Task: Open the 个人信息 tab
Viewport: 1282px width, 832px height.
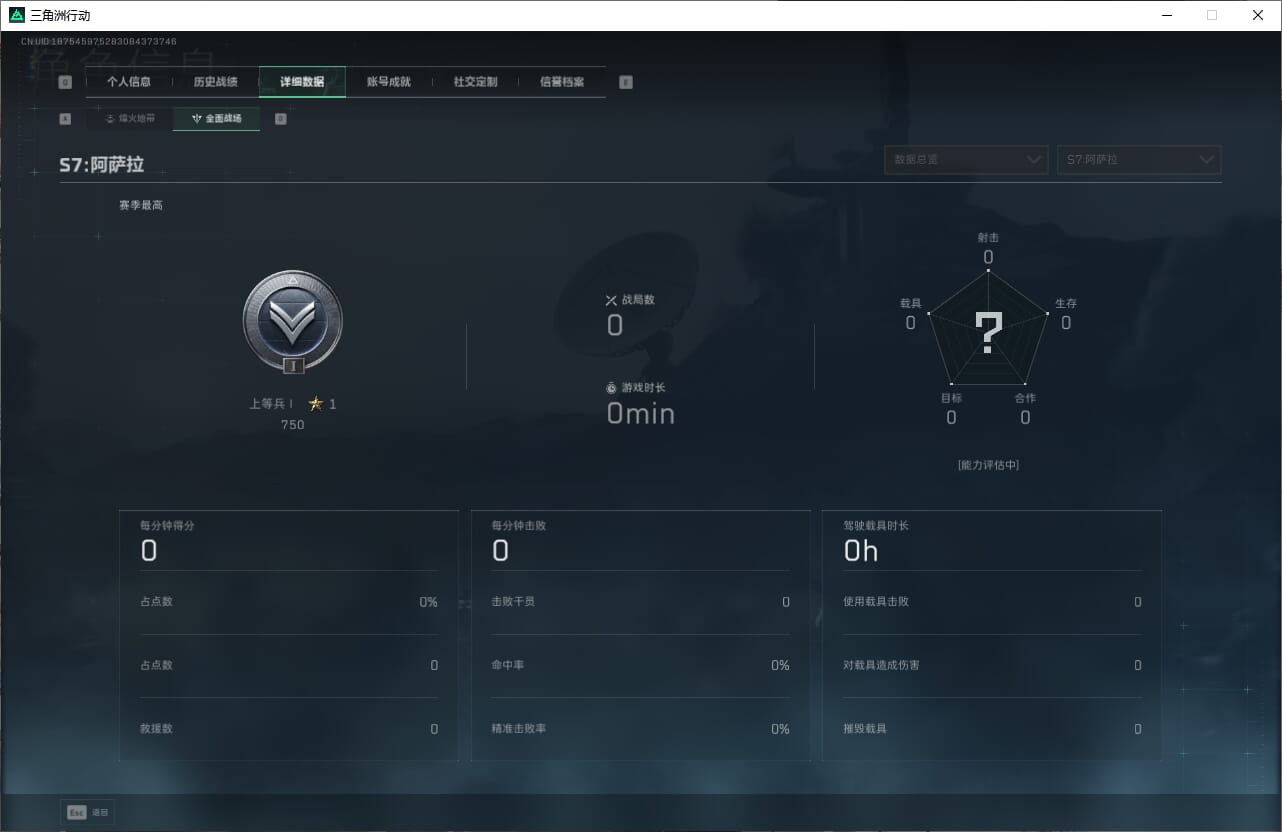Action: click(129, 82)
